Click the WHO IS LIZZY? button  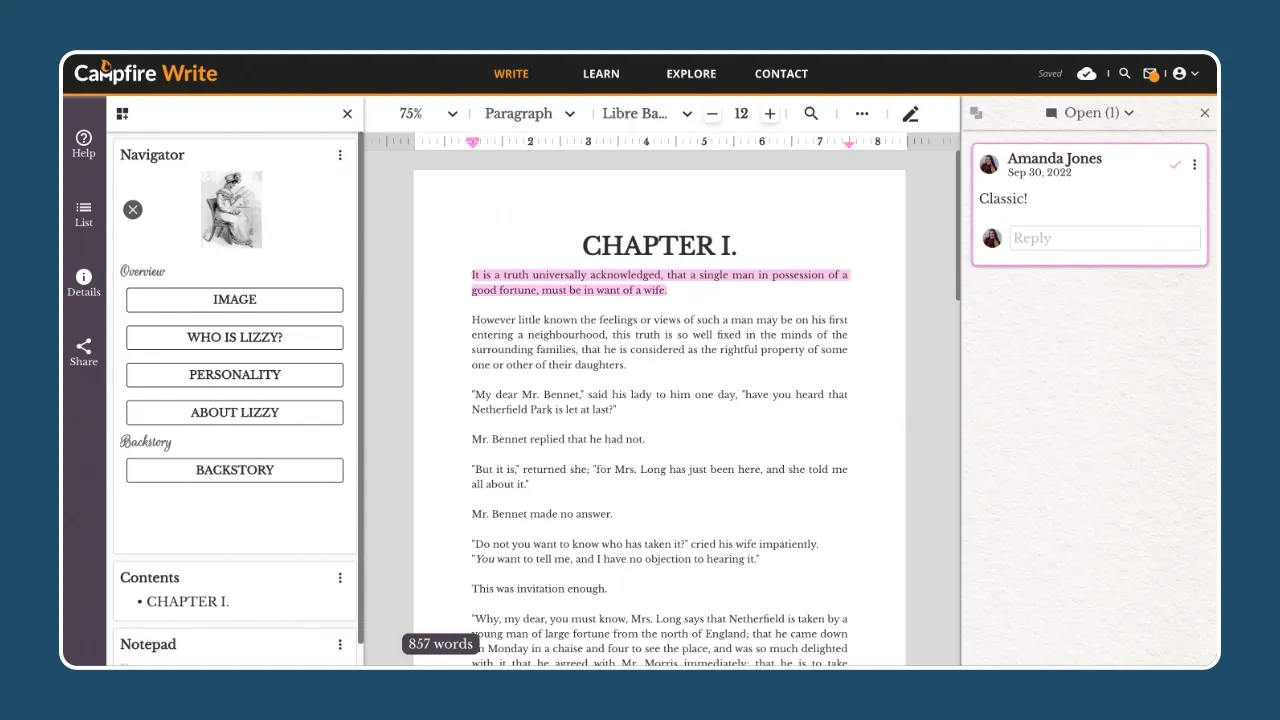(234, 337)
